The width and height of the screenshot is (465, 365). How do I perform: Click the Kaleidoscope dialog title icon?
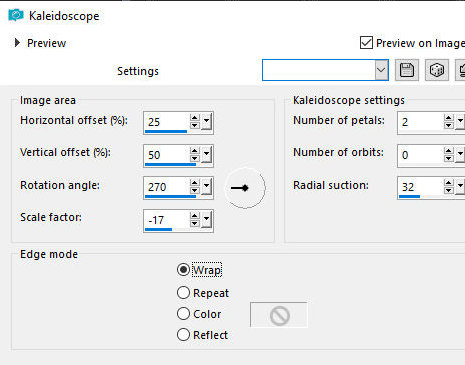click(x=16, y=15)
